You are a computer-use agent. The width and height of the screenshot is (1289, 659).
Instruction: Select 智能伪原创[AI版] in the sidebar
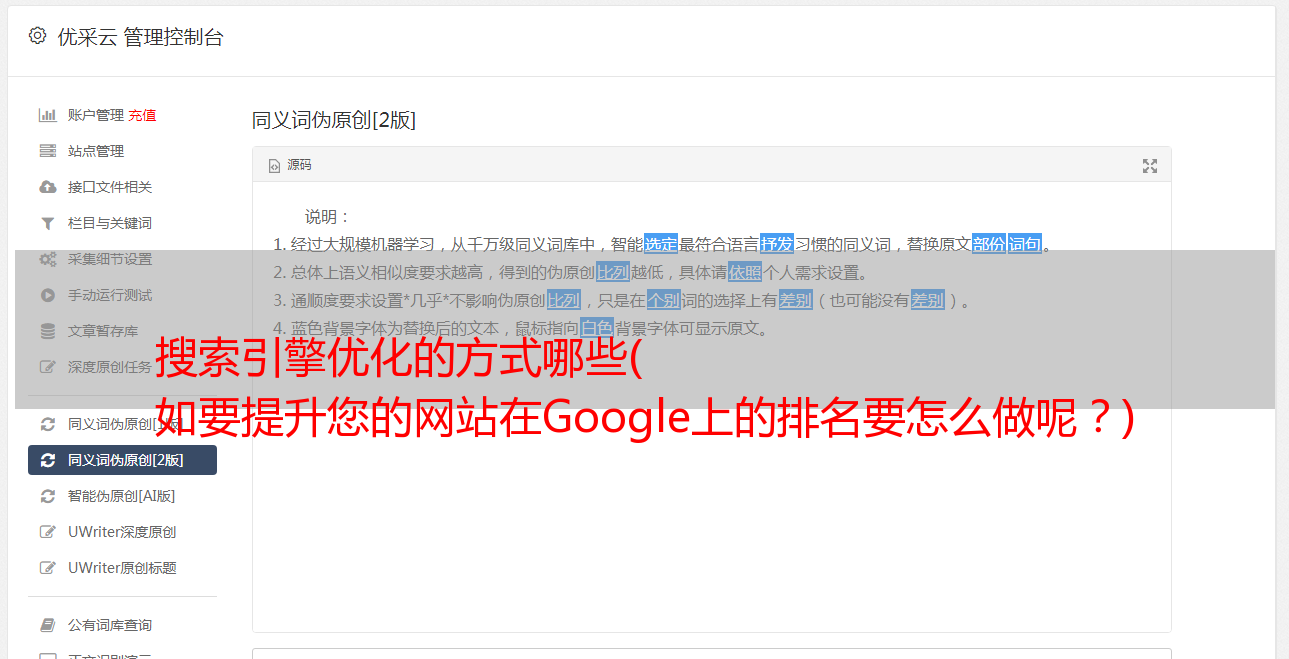click(122, 496)
